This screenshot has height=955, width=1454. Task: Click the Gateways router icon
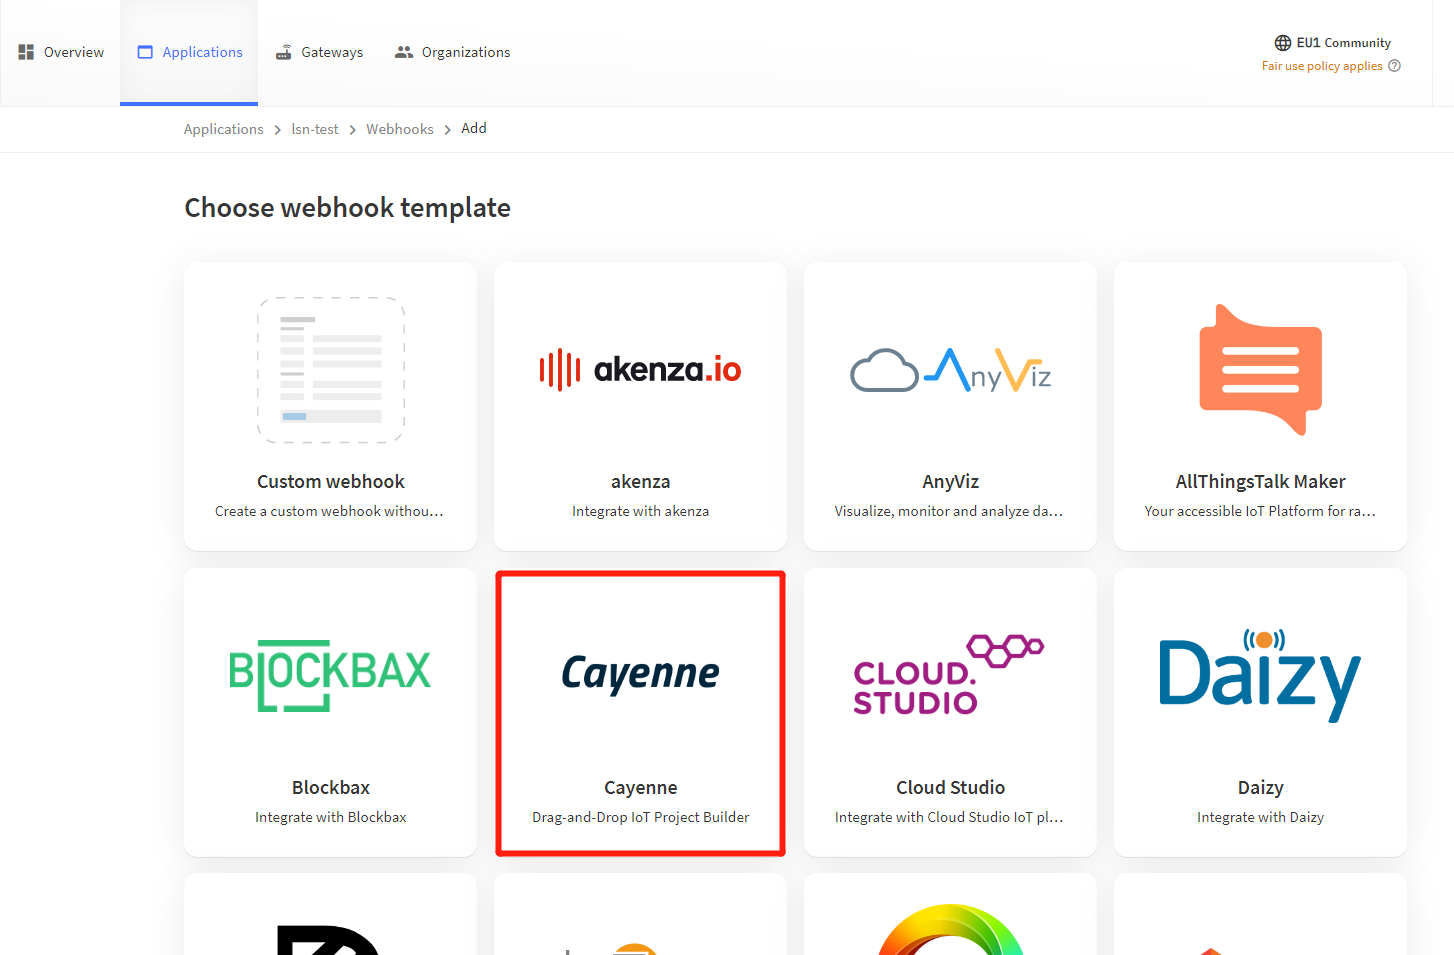coord(284,52)
